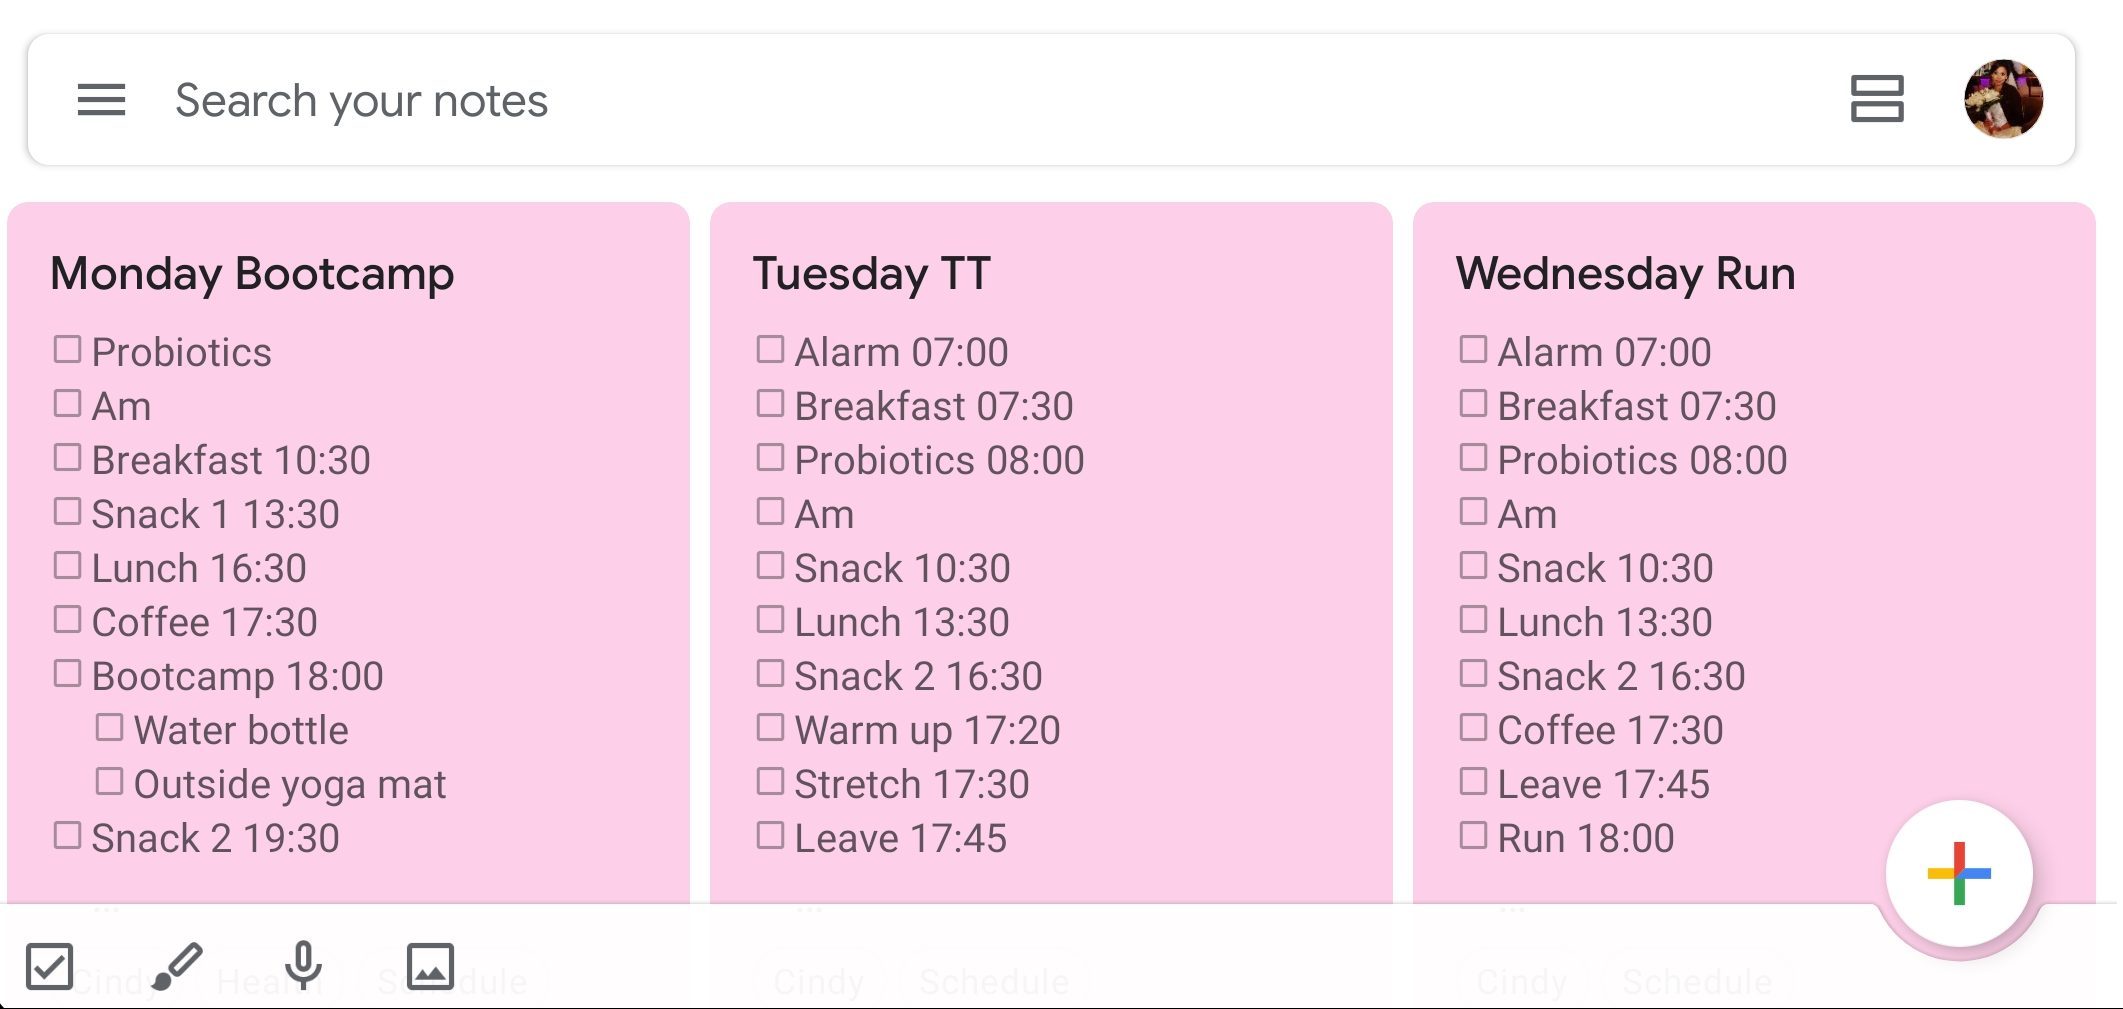Check off Warm up 17:20

(770, 728)
